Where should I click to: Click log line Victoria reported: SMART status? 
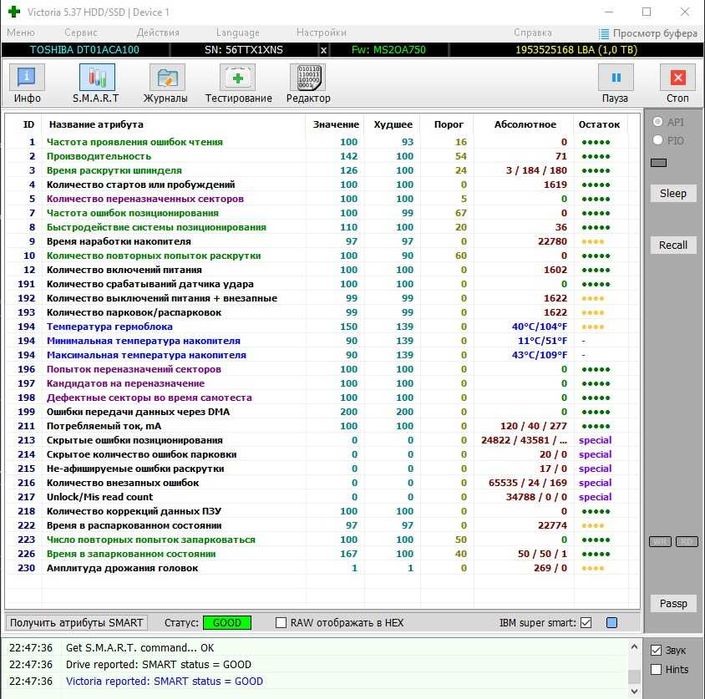pyautogui.click(x=164, y=681)
